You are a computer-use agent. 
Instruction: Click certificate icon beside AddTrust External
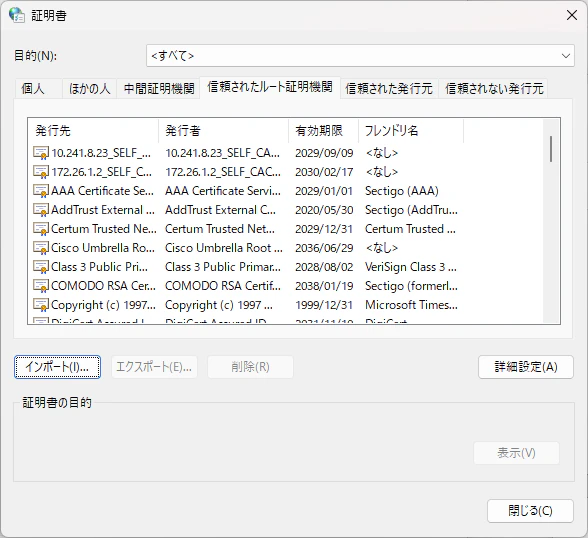point(41,210)
